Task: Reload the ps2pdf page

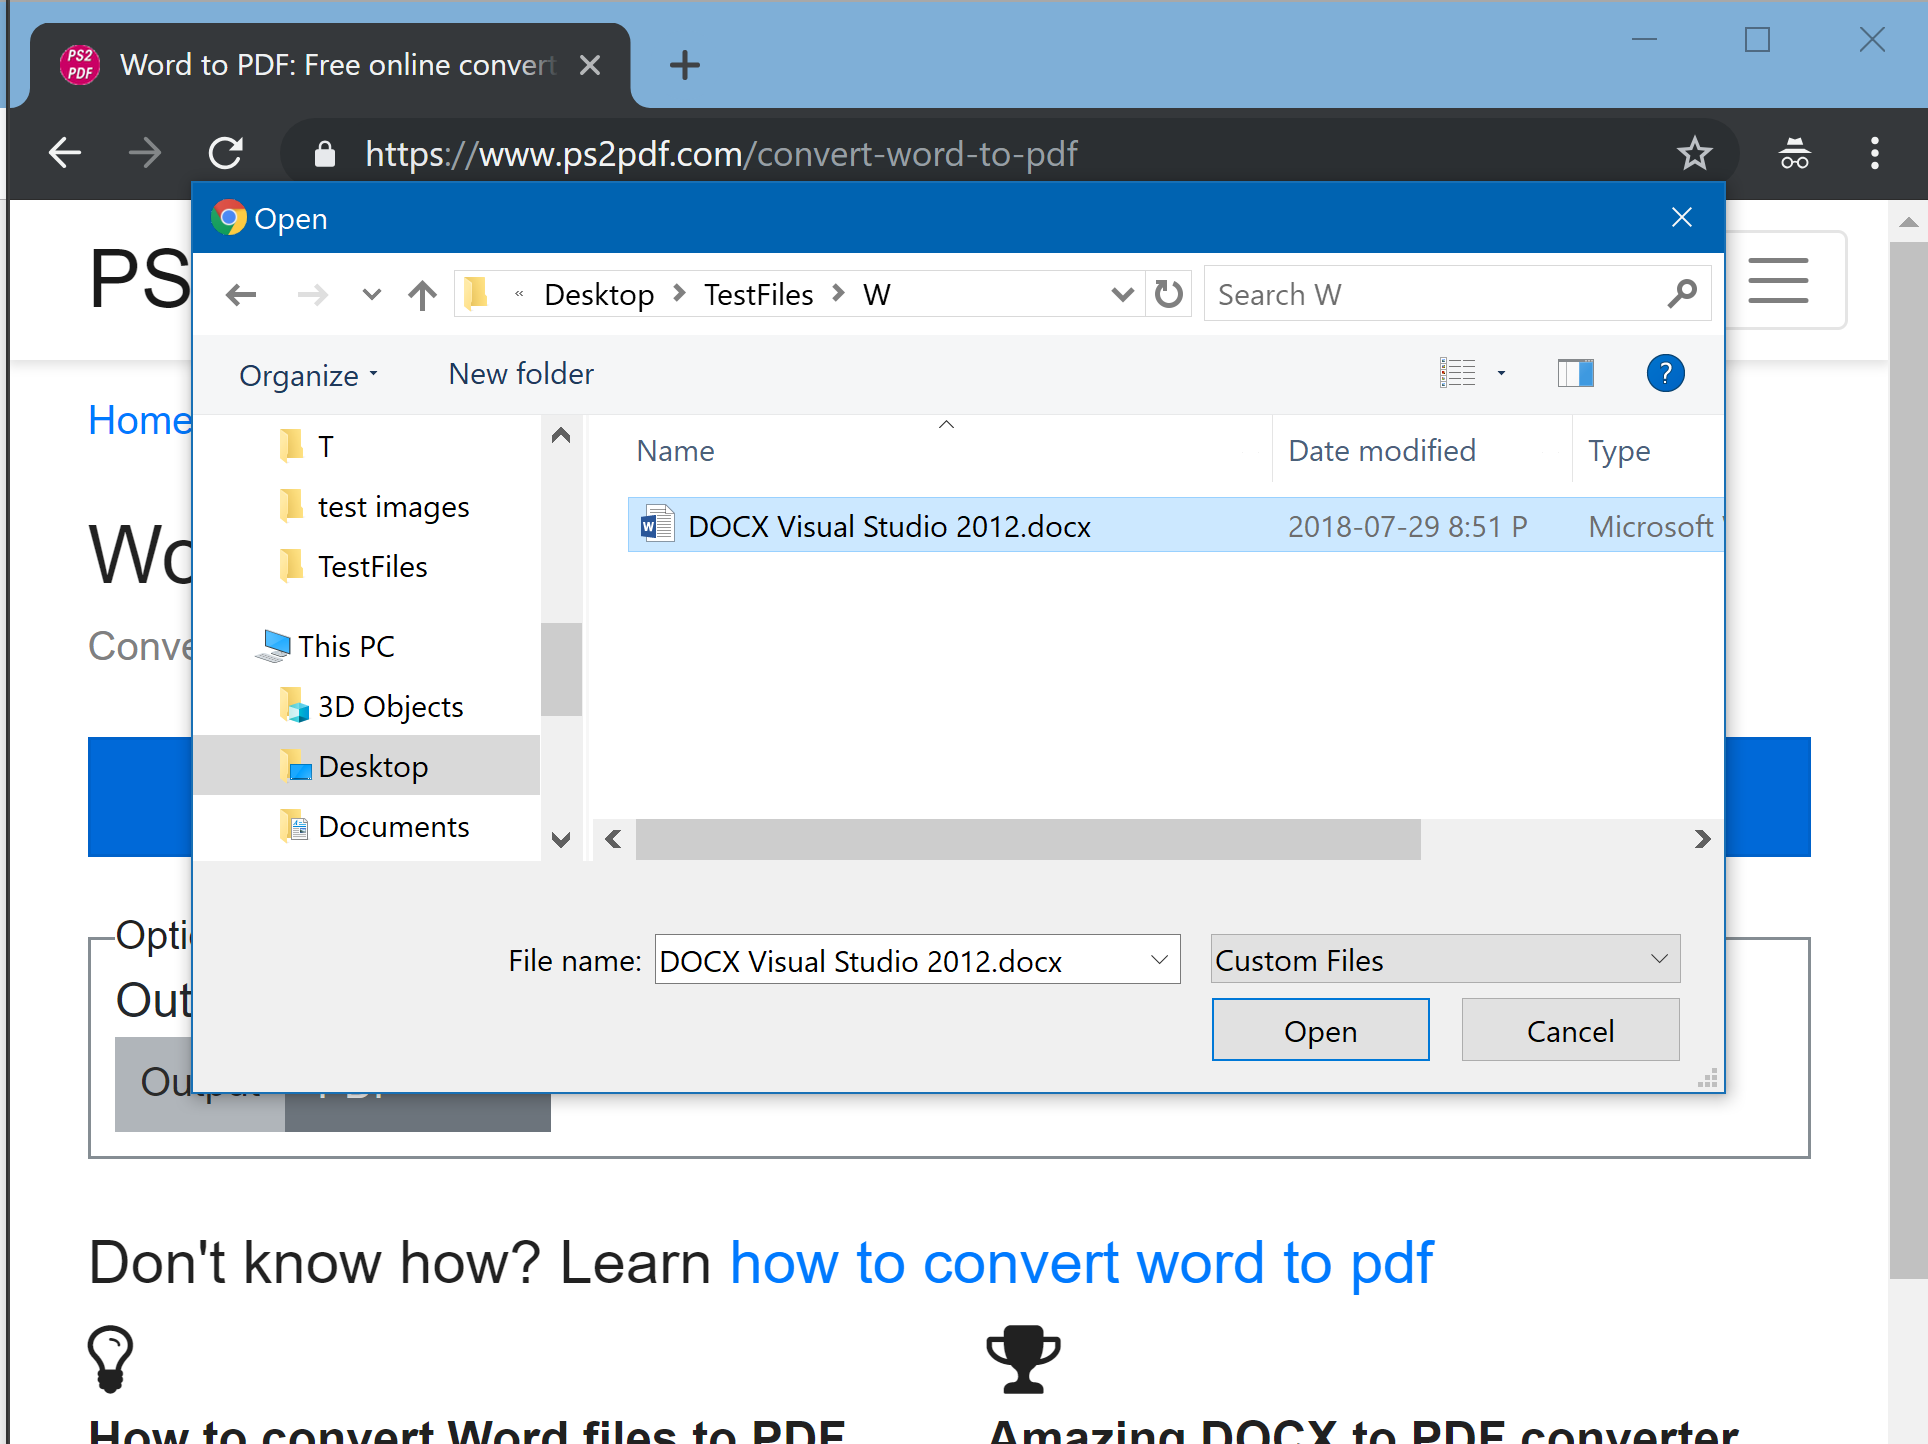Action: click(226, 153)
